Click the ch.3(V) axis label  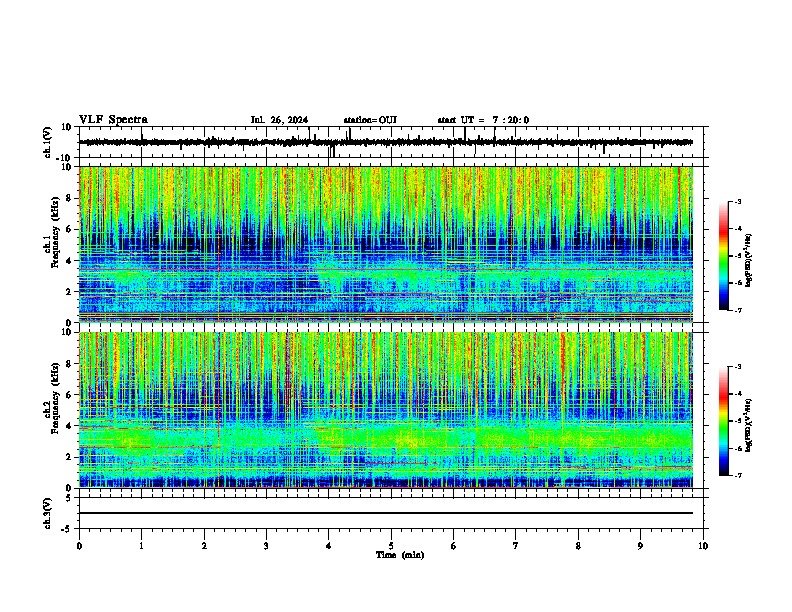click(x=48, y=514)
